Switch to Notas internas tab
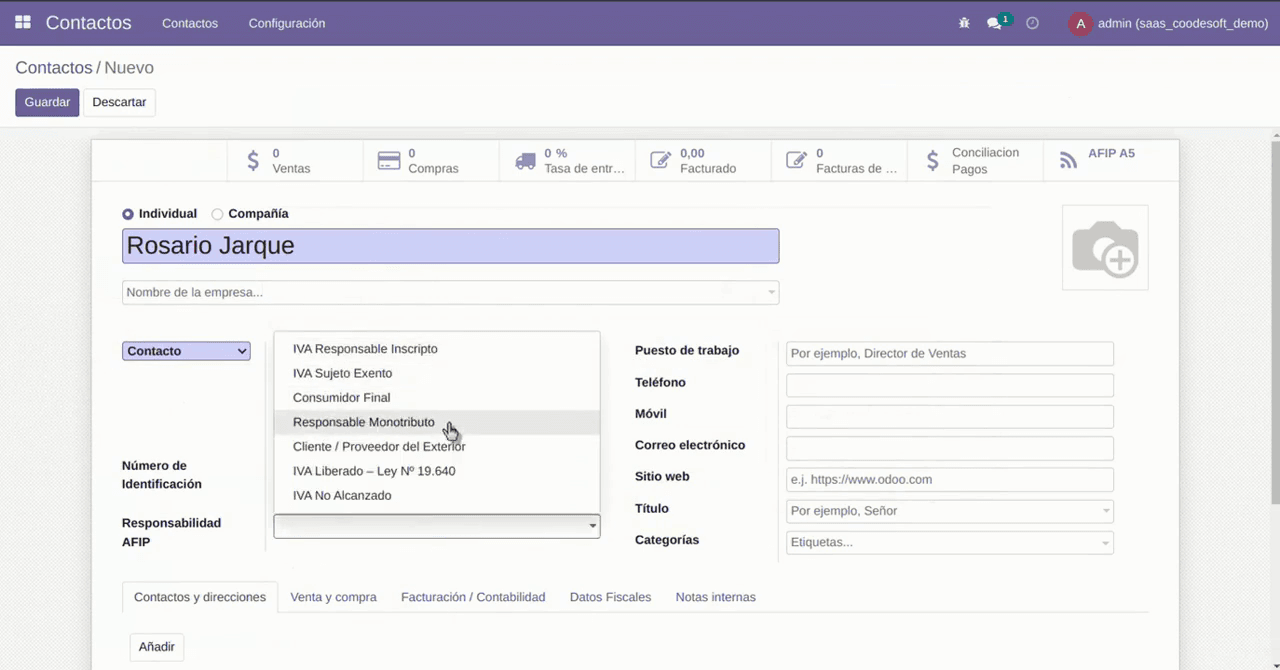 716,597
